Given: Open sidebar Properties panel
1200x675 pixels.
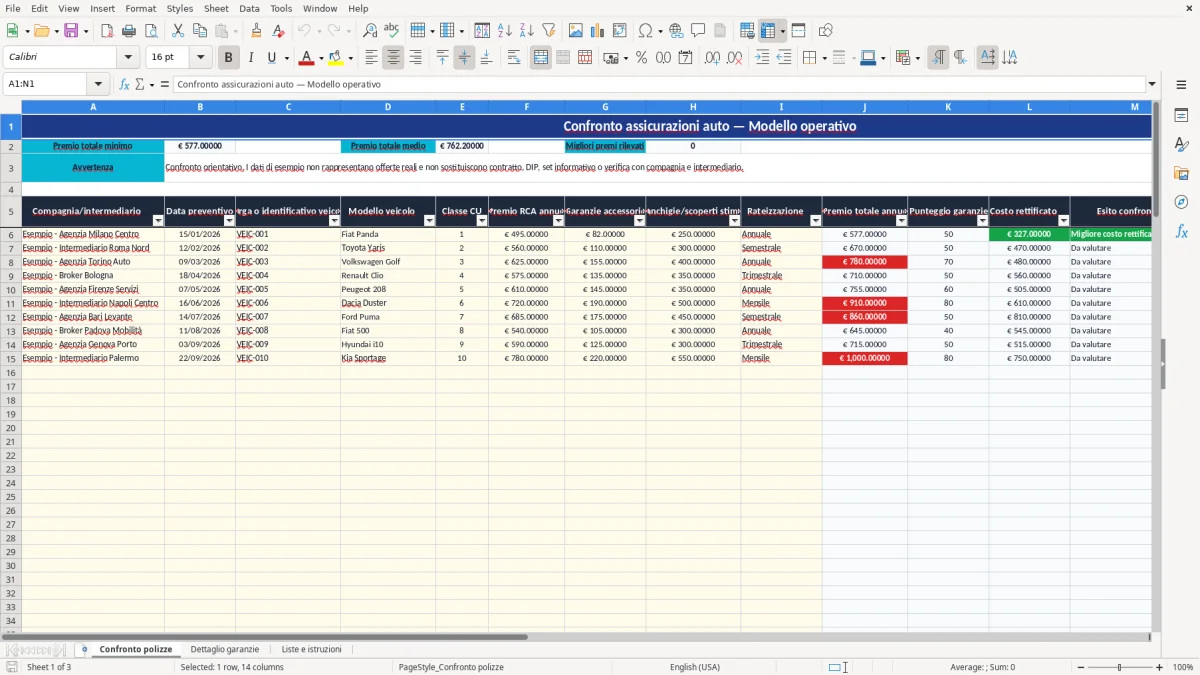Looking at the screenshot, I should 1181,116.
